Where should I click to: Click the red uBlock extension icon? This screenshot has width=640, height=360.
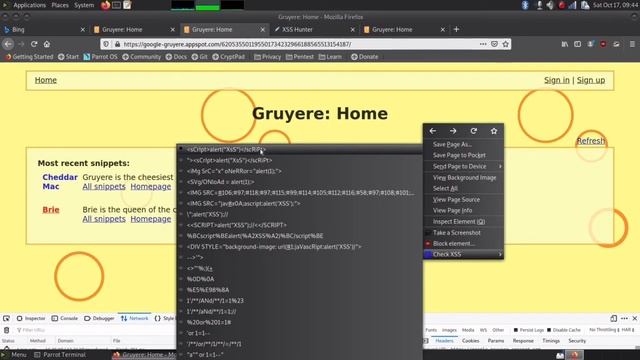(603, 44)
